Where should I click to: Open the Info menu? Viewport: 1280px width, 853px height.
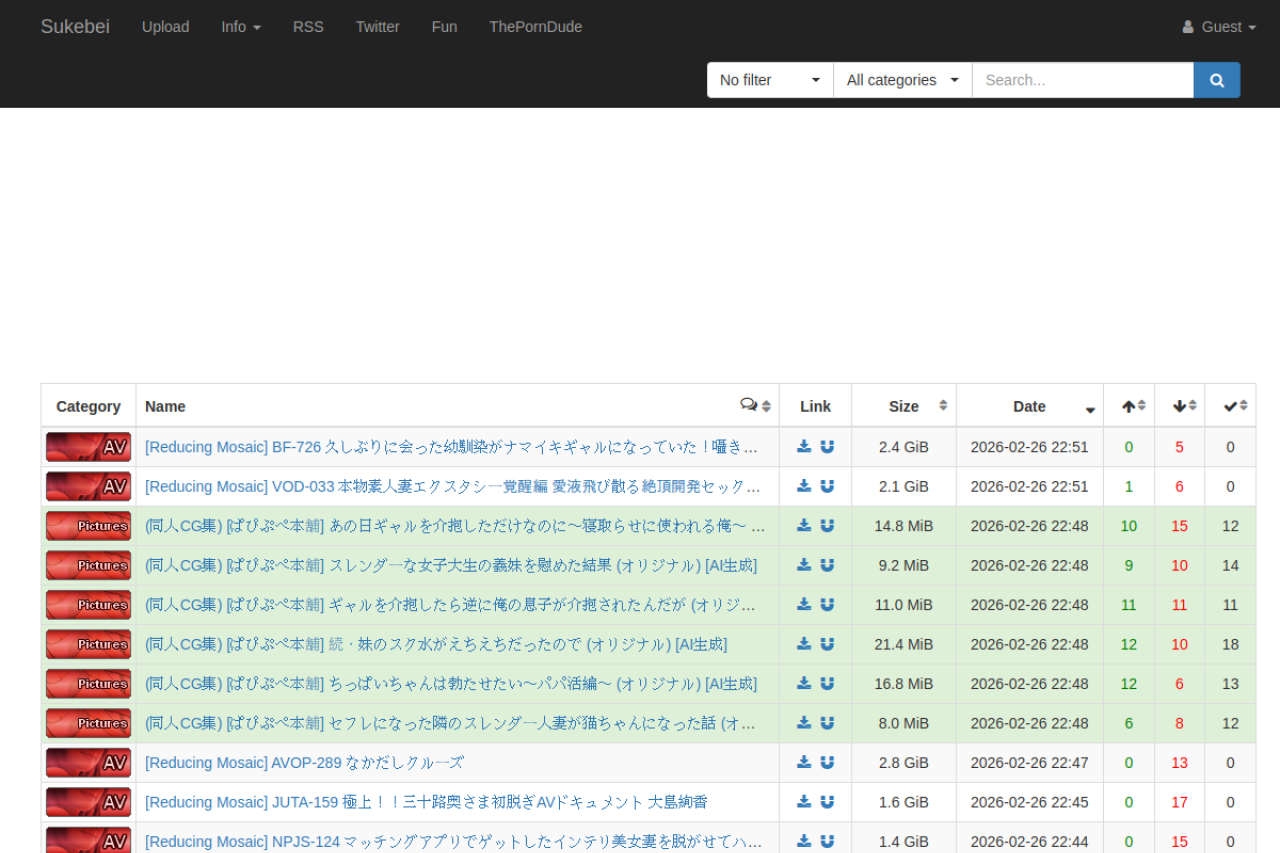coord(240,27)
